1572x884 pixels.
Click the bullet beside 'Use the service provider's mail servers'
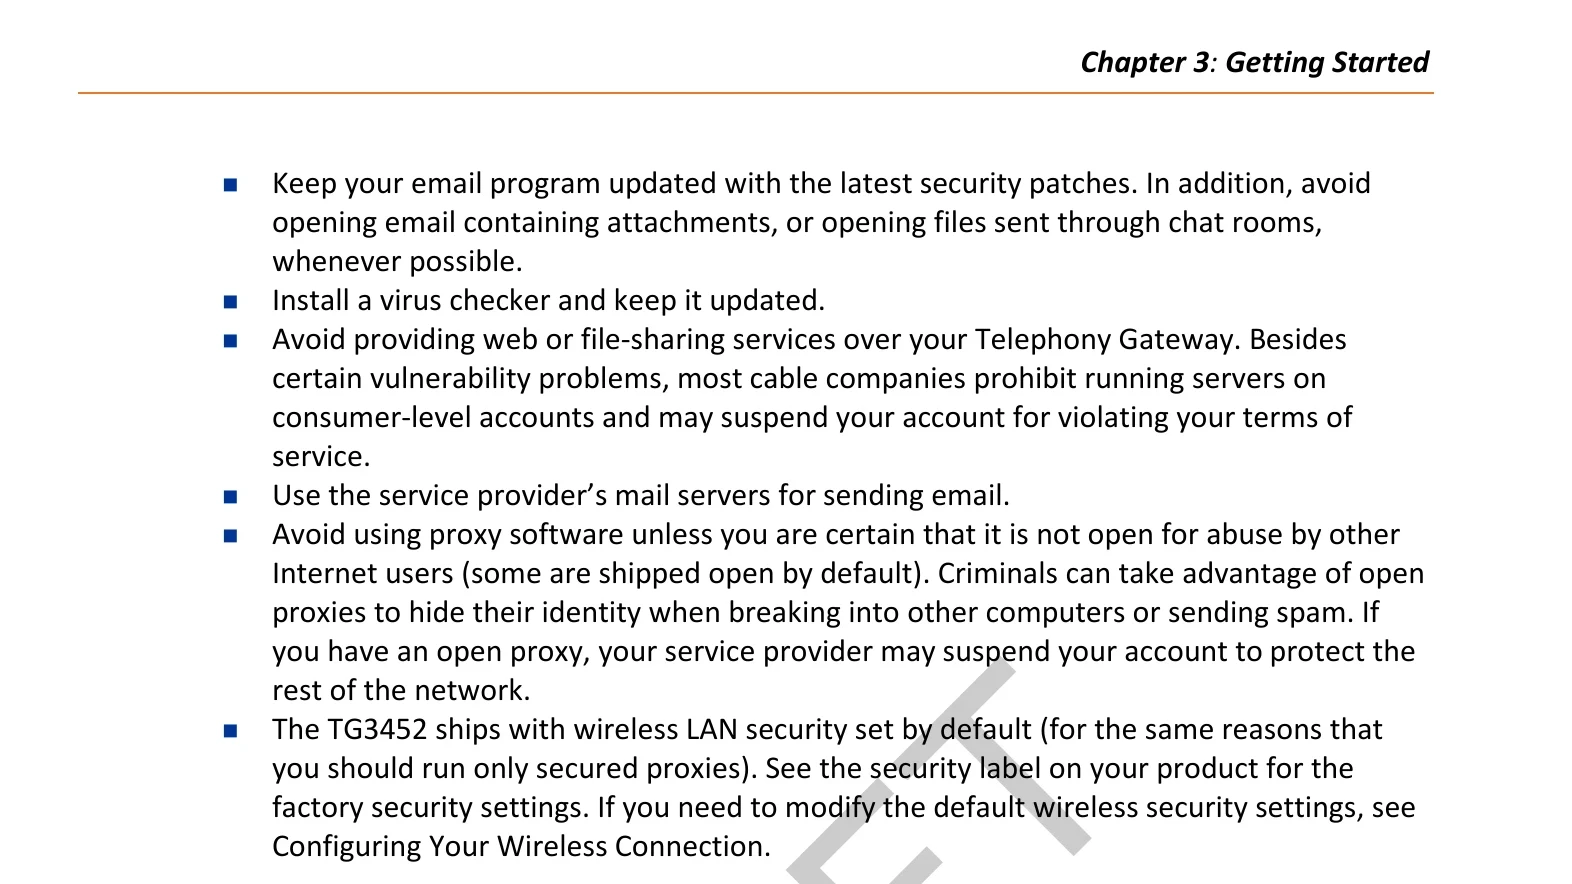(230, 497)
